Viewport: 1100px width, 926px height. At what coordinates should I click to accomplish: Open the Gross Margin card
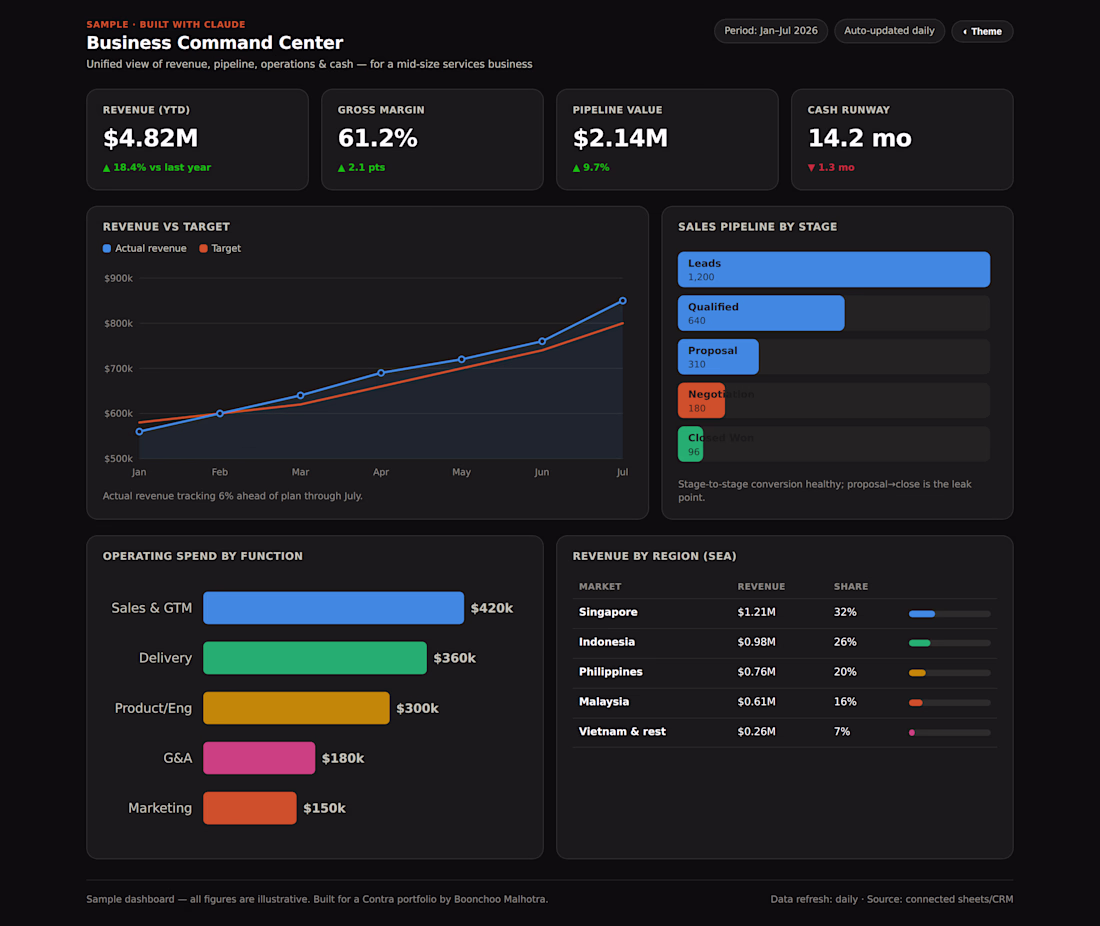coord(432,139)
